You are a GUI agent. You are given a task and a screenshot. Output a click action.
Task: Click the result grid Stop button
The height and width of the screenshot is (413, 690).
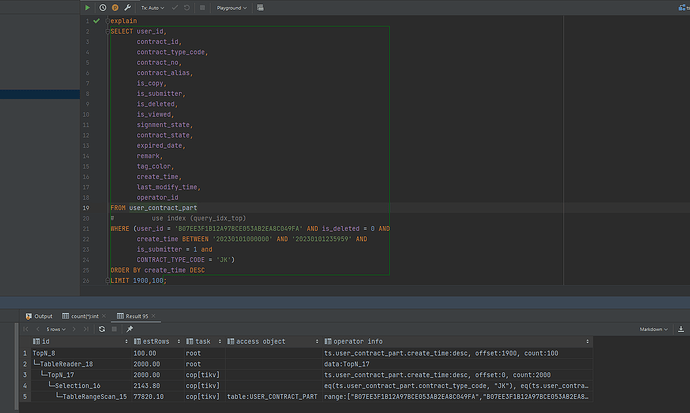[x=114, y=329]
